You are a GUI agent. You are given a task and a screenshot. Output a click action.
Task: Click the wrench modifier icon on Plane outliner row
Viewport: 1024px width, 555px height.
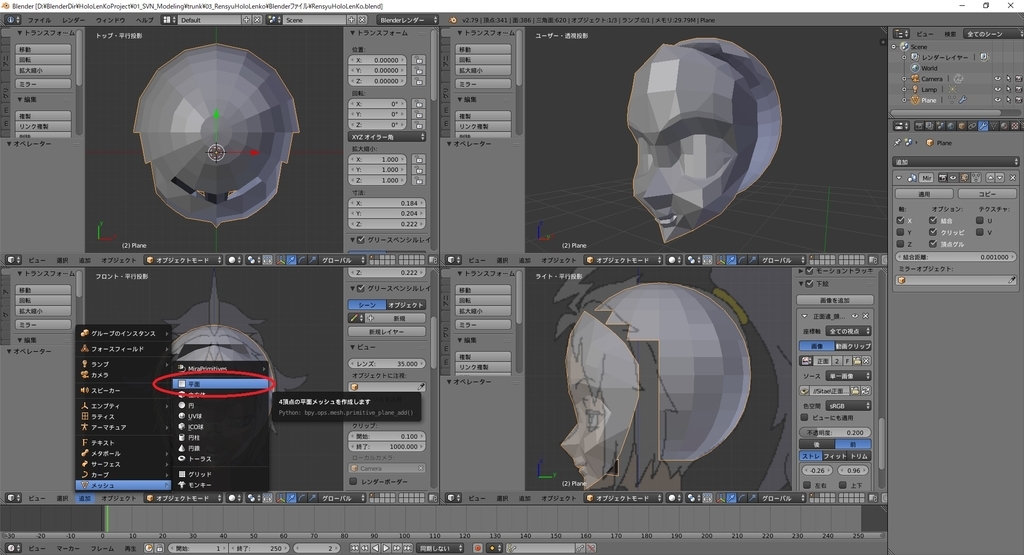click(963, 100)
